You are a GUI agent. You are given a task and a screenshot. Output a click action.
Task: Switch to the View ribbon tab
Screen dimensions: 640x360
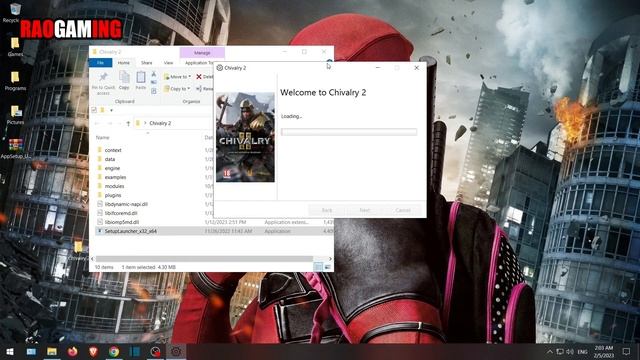(x=168, y=62)
